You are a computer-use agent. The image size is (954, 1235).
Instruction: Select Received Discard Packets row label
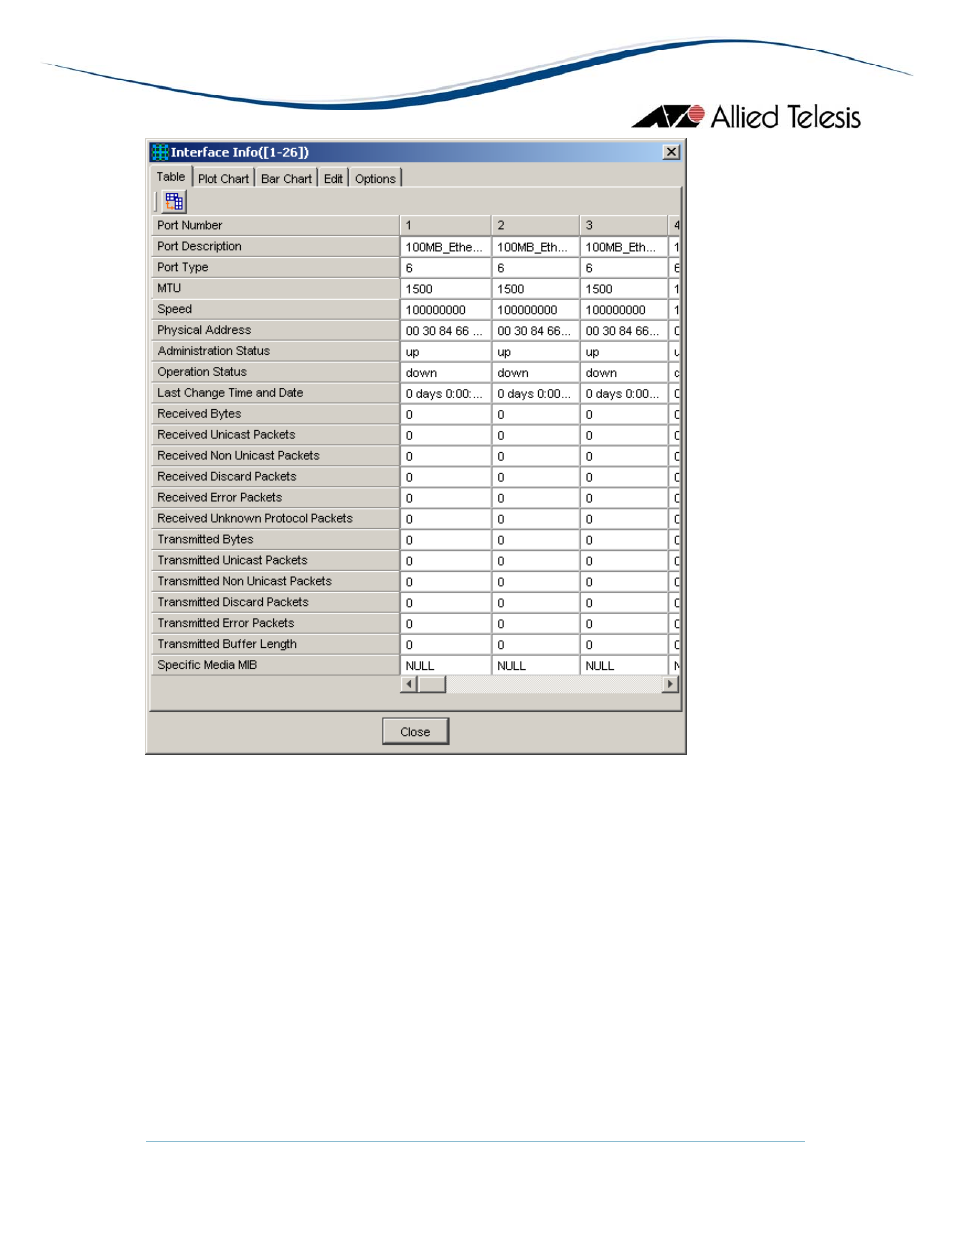coord(275,477)
